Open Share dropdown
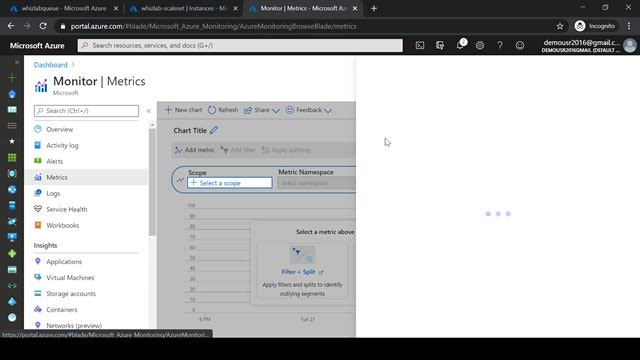The image size is (640, 360). pos(262,110)
